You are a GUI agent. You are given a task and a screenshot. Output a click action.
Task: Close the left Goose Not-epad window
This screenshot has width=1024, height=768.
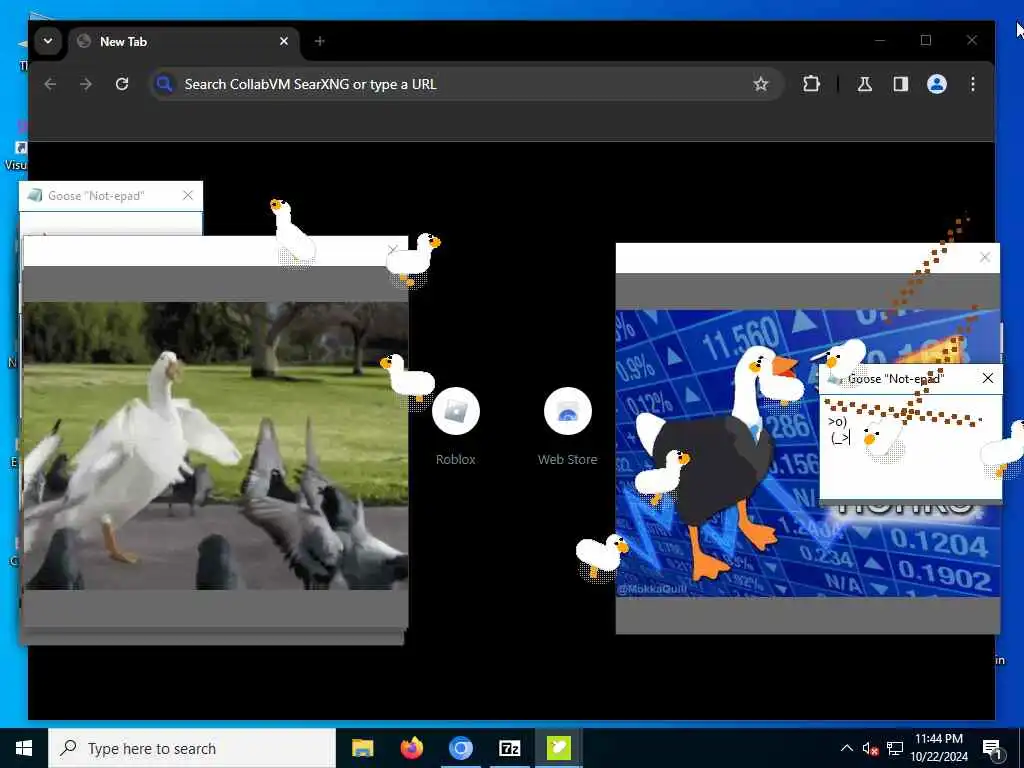(x=188, y=195)
